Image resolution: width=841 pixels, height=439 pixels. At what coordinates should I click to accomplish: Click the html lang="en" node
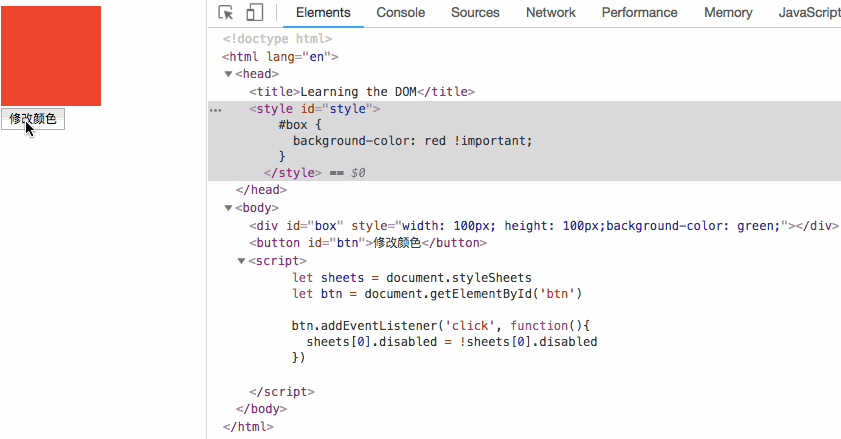coord(280,57)
